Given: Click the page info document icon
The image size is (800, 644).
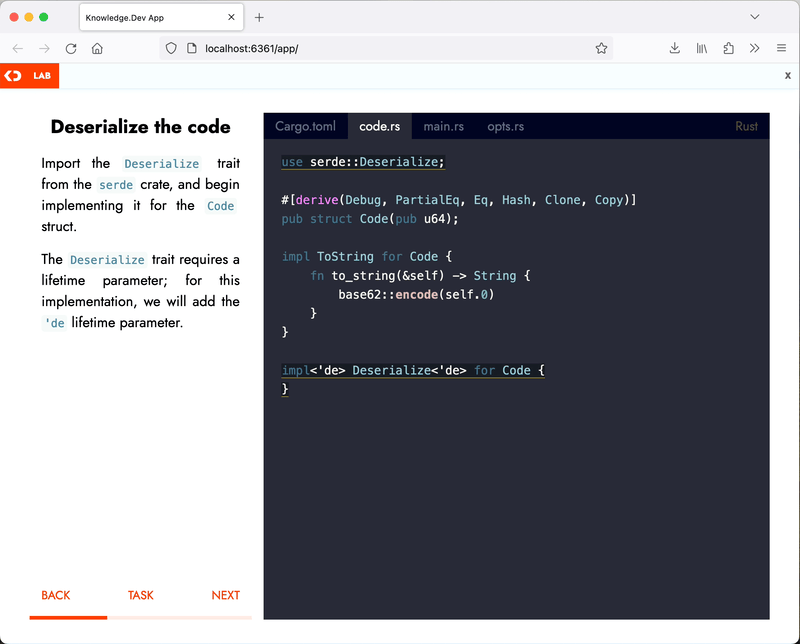Looking at the screenshot, I should pos(192,48).
